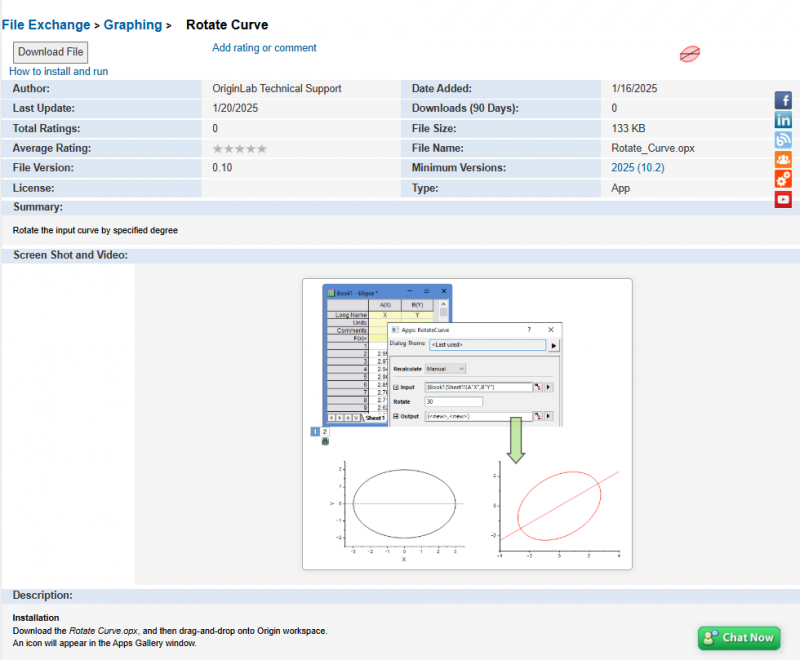Open the community forum icon

pos(784,159)
